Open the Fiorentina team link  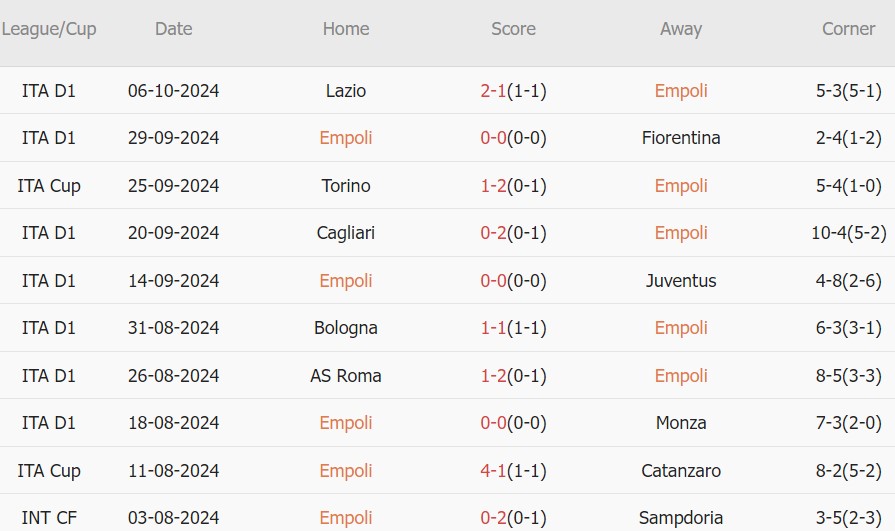click(681, 138)
